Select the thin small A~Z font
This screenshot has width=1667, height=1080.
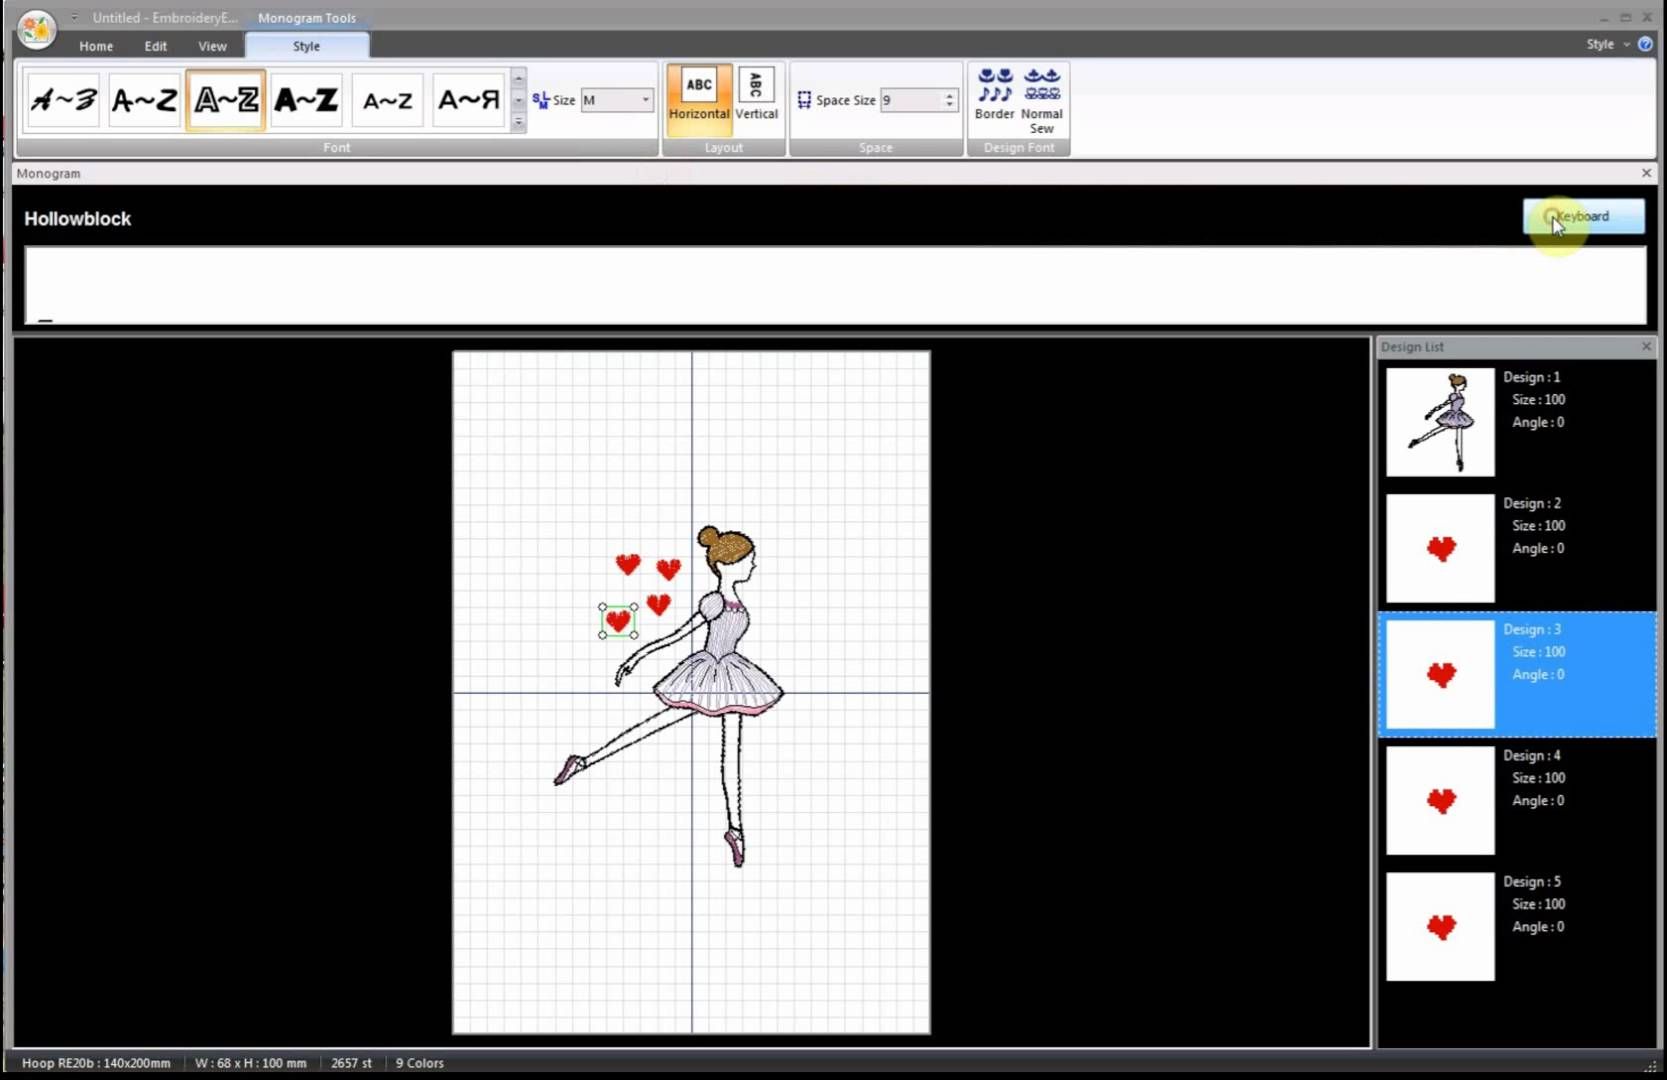(387, 100)
